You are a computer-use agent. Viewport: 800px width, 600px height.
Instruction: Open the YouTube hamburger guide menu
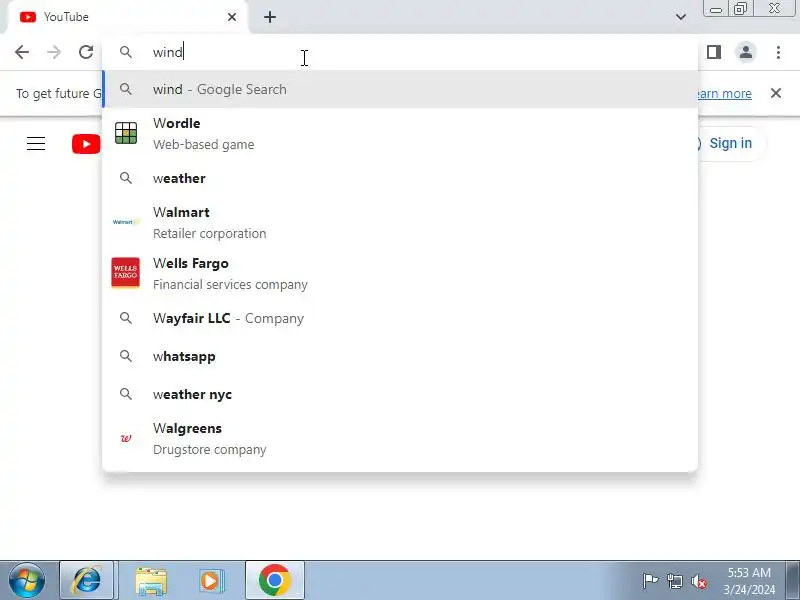coord(36,143)
